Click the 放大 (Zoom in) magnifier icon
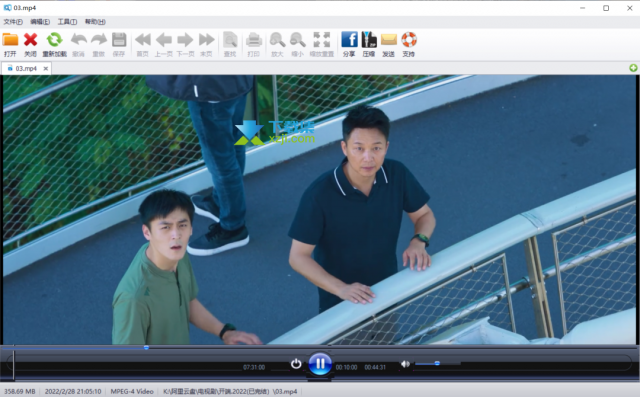 pyautogui.click(x=277, y=40)
